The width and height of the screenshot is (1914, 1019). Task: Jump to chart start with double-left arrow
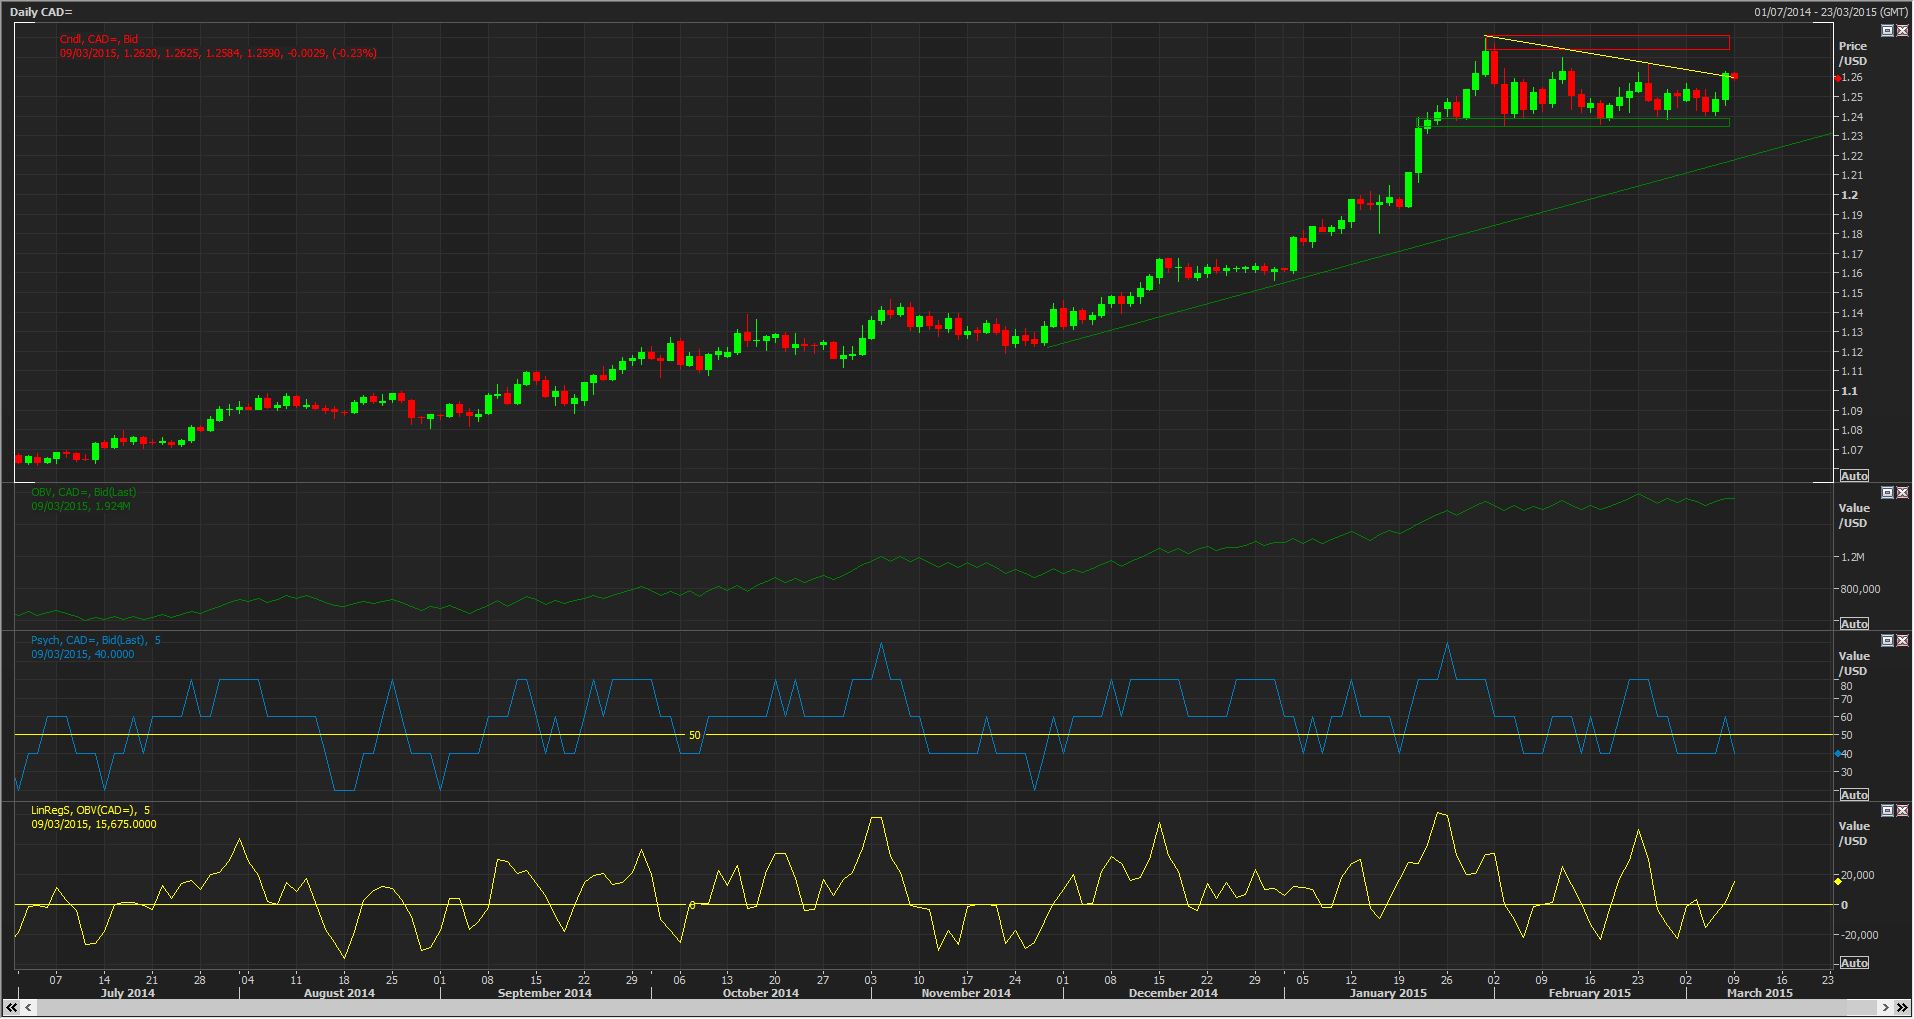[x=10, y=1008]
